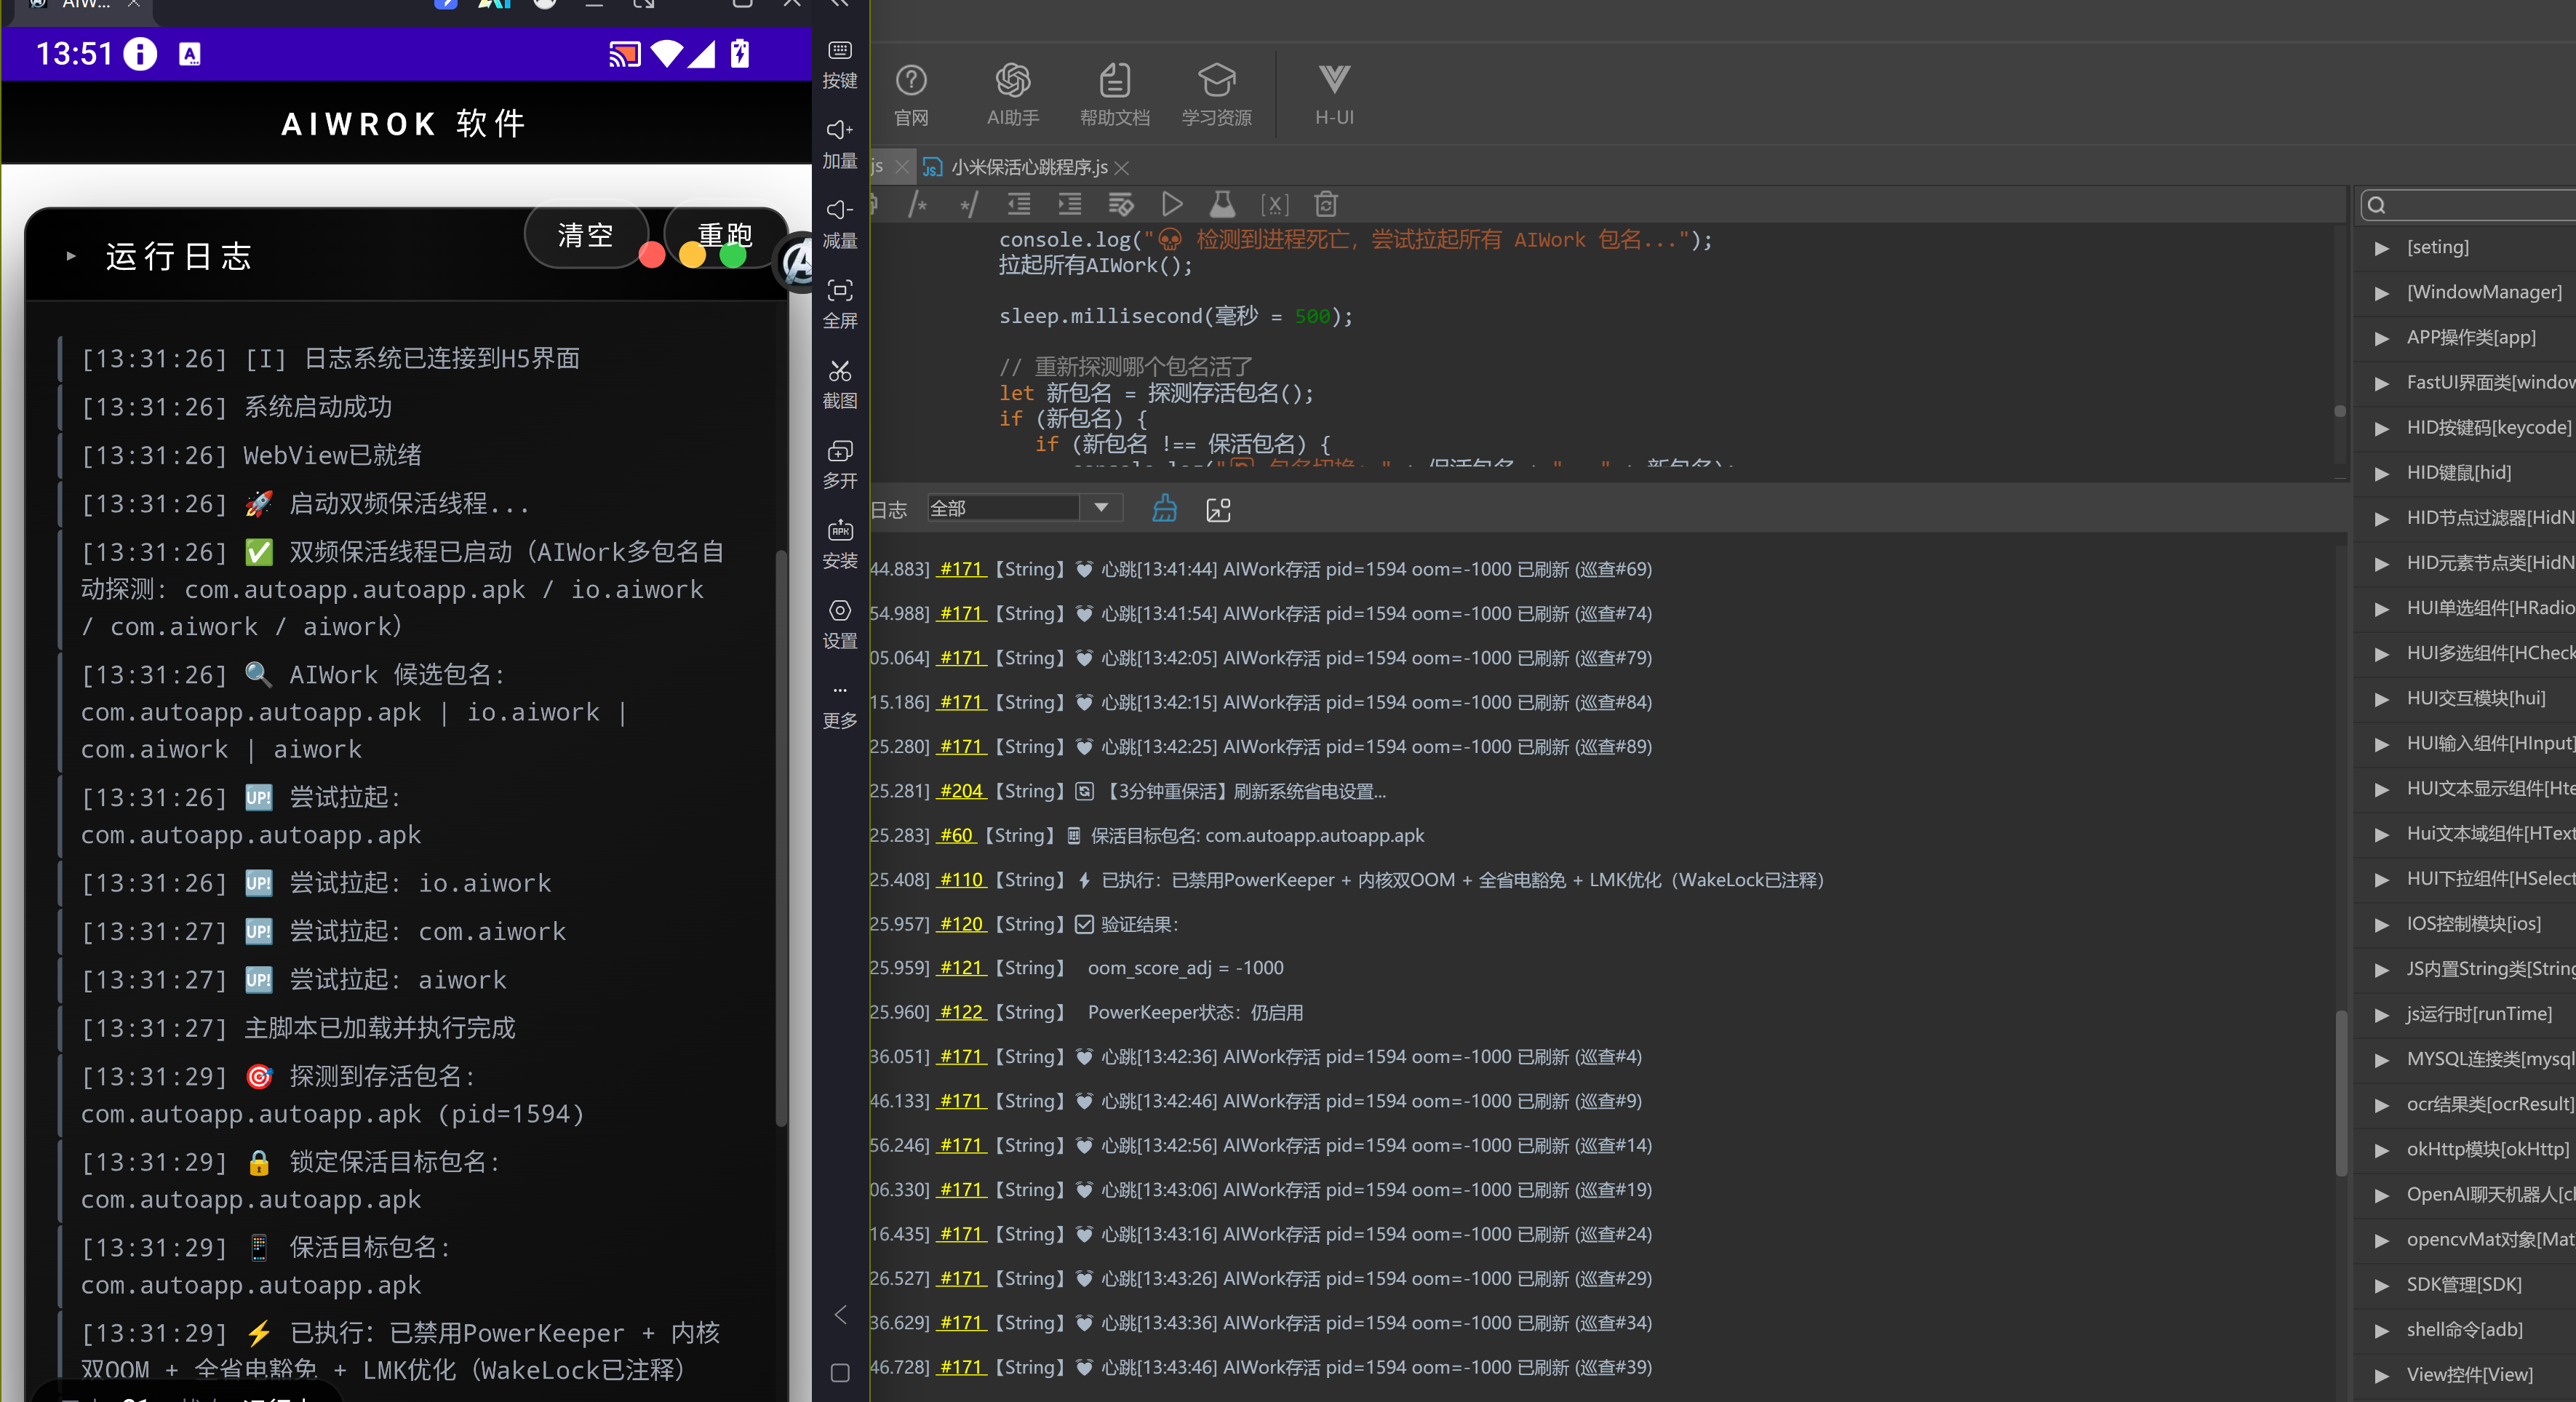Take a screenshot with the 截图 scissors

[839, 384]
